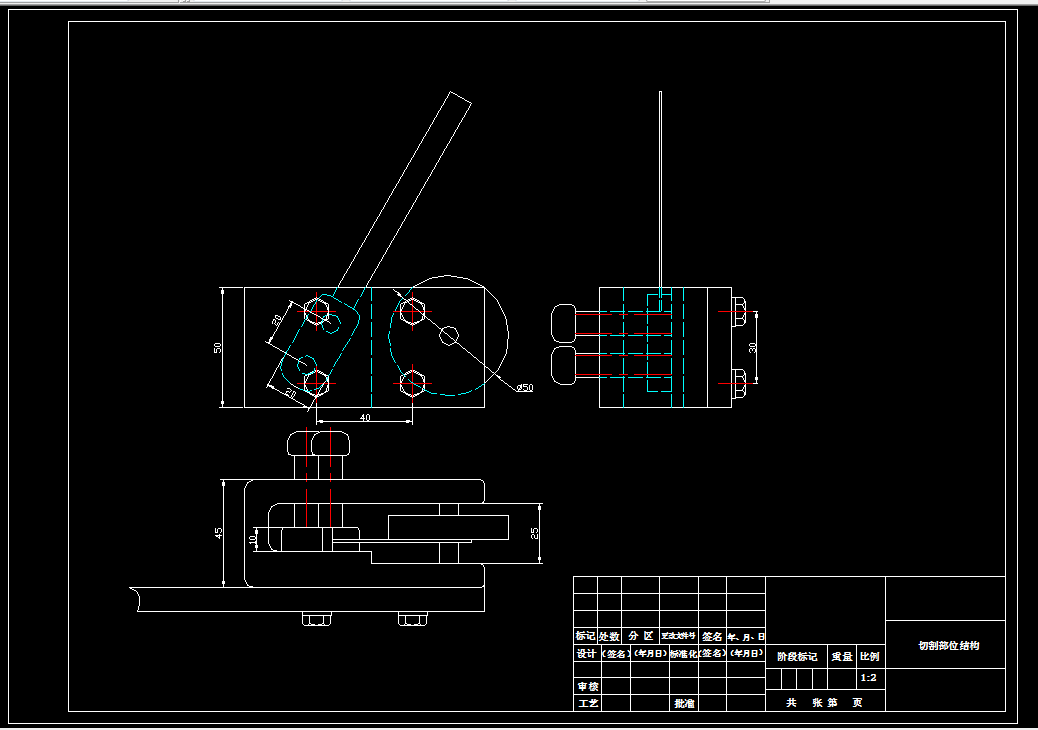1038x730 pixels.
Task: Click the 30 dimension beside the side-view nuts
Action: (x=752, y=347)
